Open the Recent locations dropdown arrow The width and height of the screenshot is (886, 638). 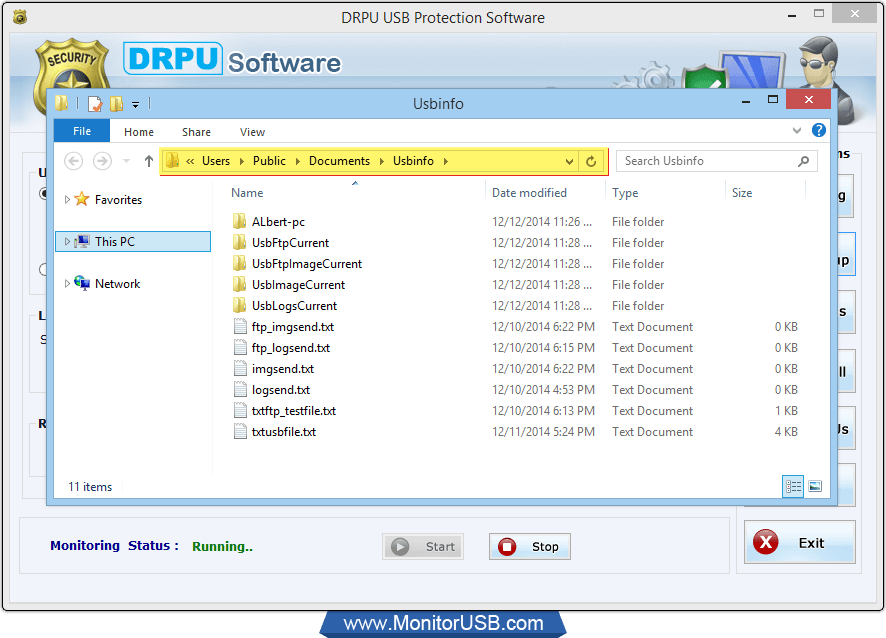point(127,161)
